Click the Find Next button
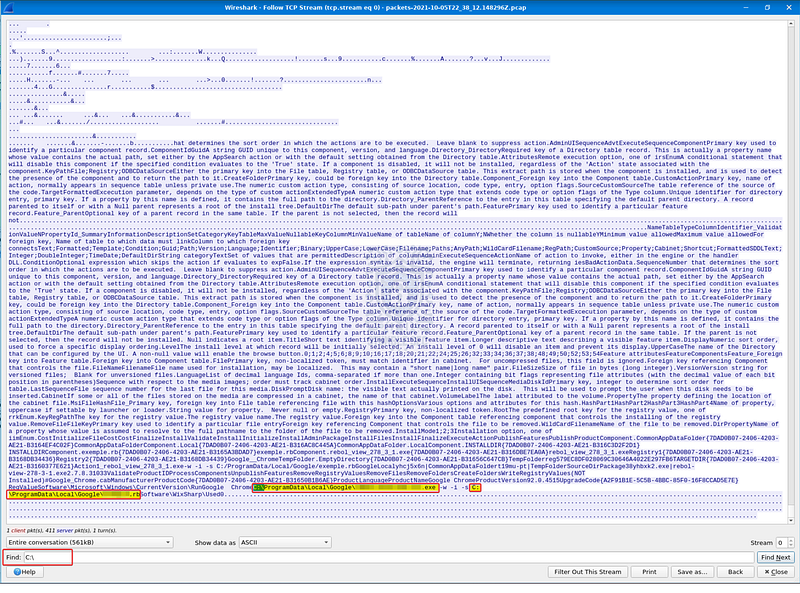This screenshot has width=800, height=593. [776, 557]
